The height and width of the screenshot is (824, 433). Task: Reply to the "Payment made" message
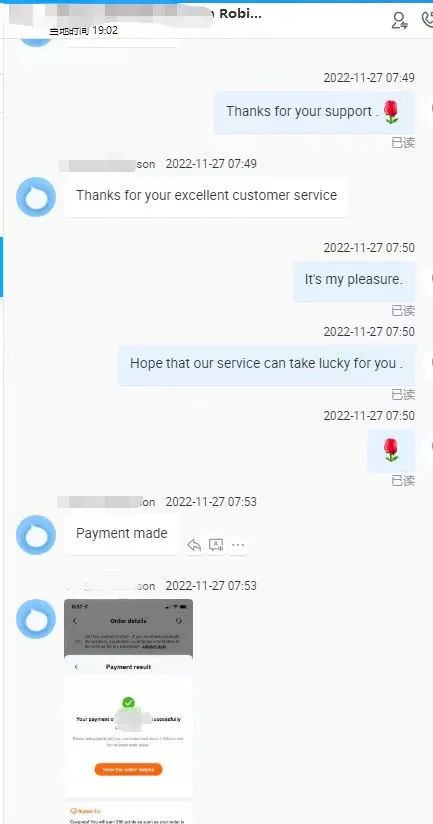[194, 545]
